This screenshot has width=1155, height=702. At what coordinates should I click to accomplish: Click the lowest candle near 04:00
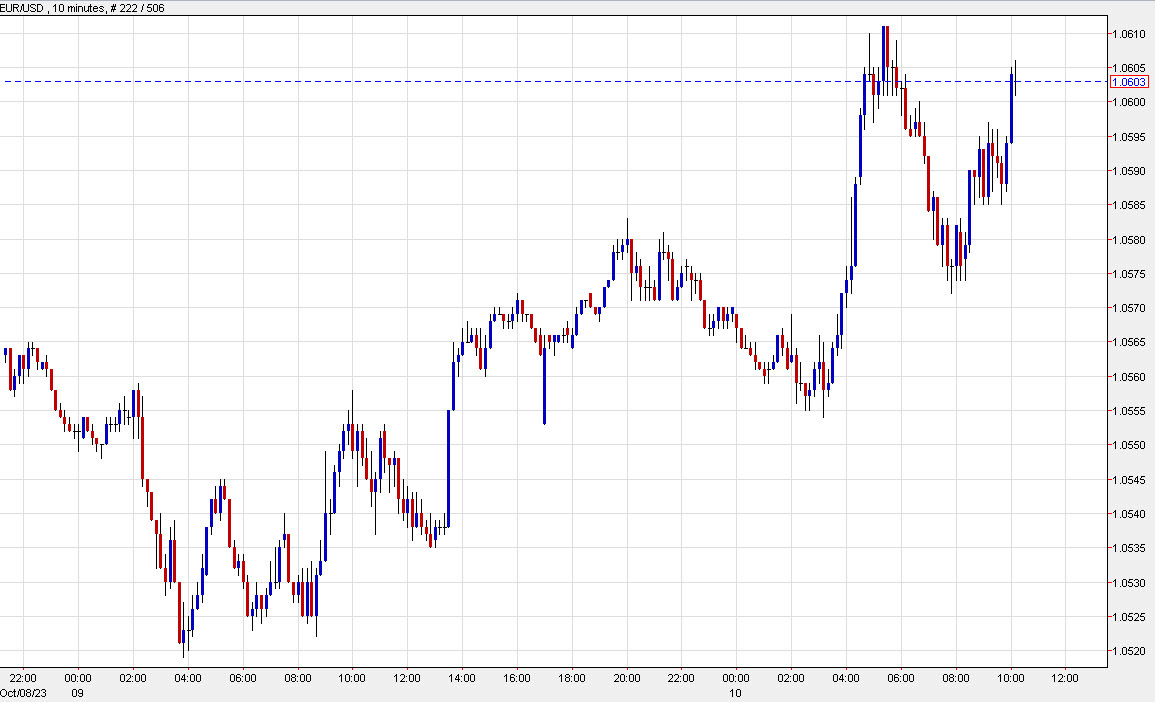pyautogui.click(x=184, y=645)
